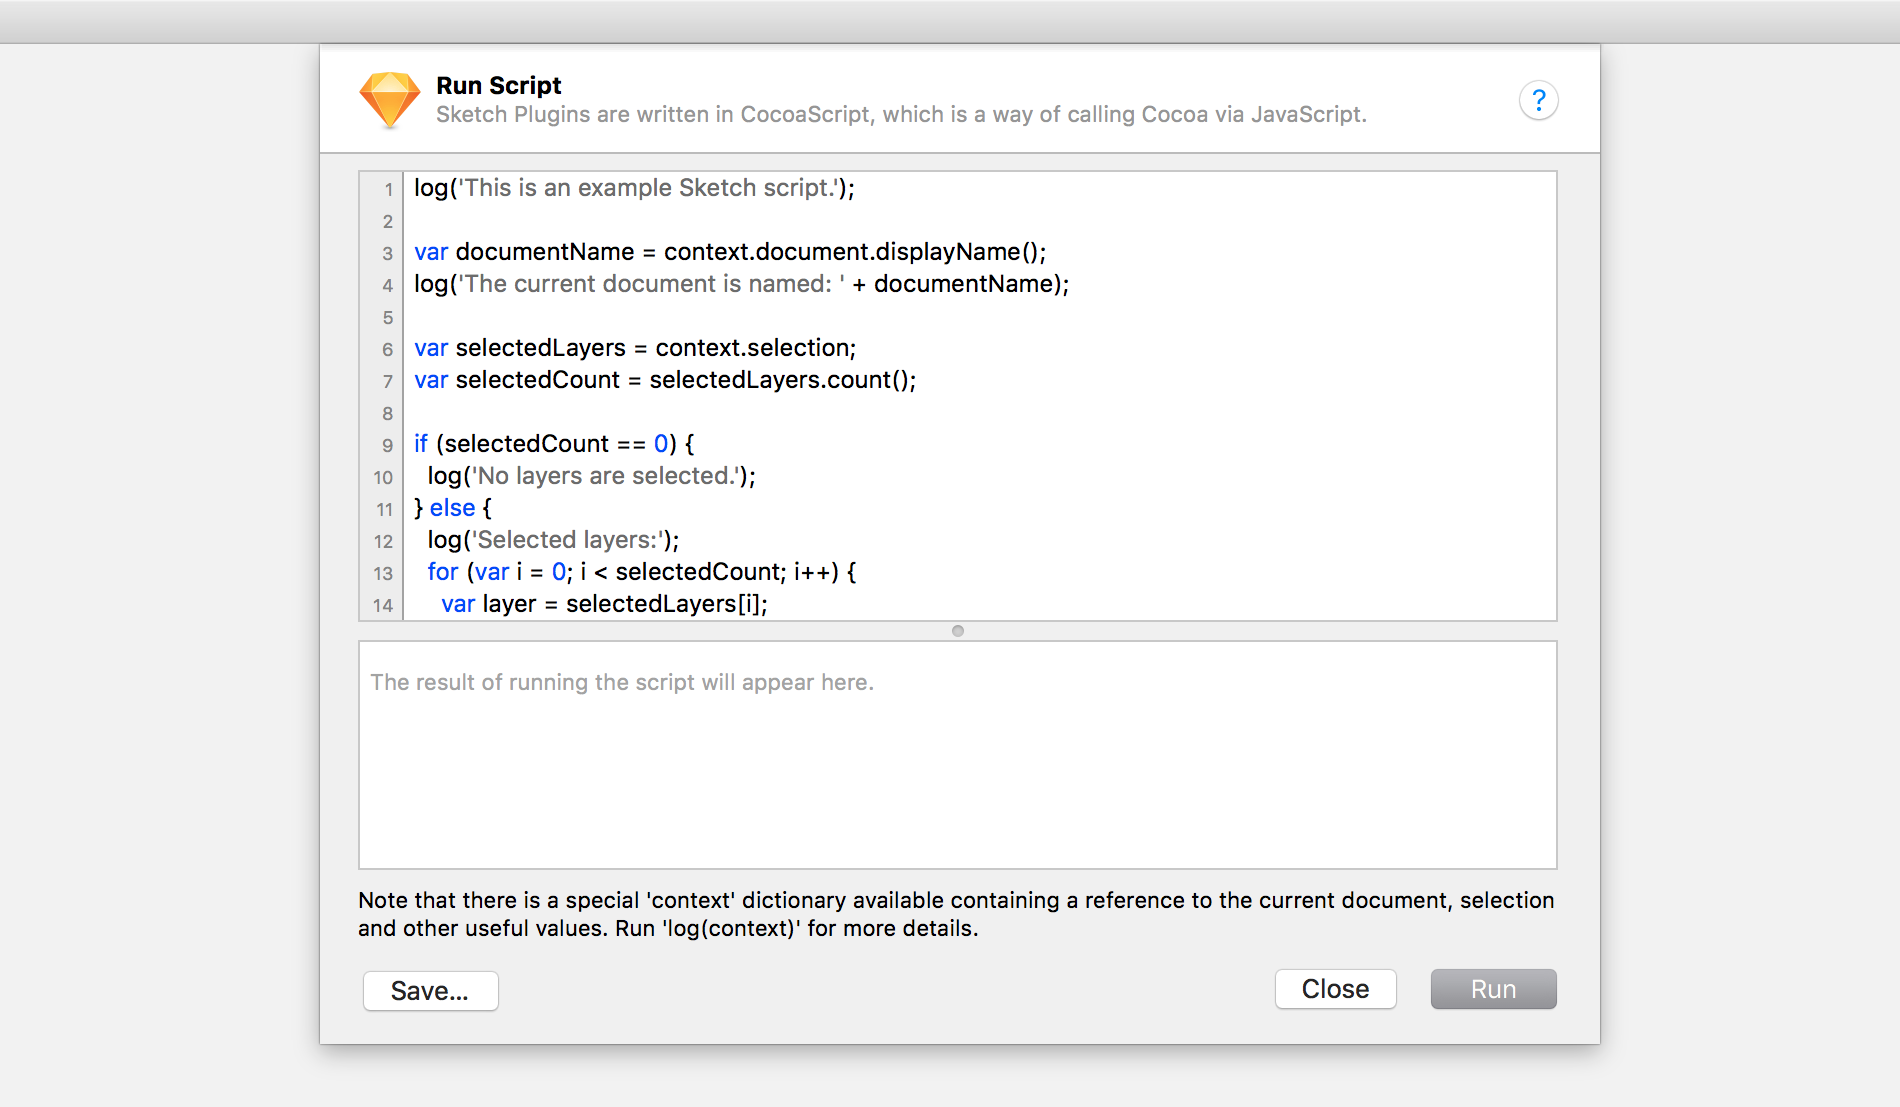Click line number 8 in the gutter

point(388,413)
